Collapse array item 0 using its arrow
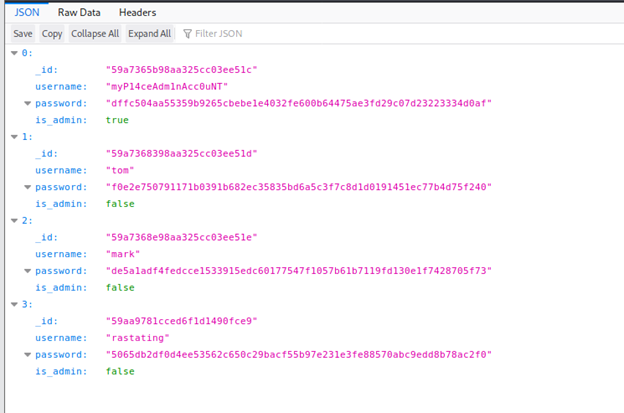This screenshot has width=624, height=413. click(x=13, y=53)
